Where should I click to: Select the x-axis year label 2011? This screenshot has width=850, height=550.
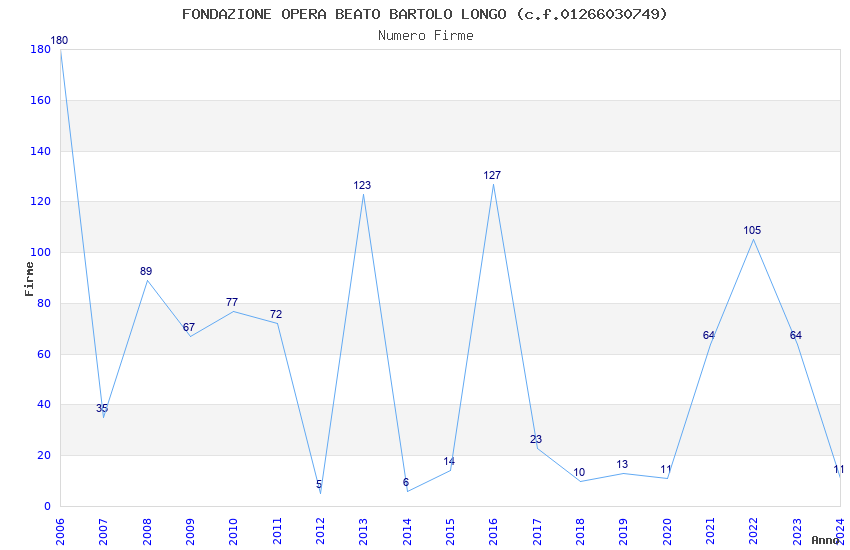coord(276,531)
